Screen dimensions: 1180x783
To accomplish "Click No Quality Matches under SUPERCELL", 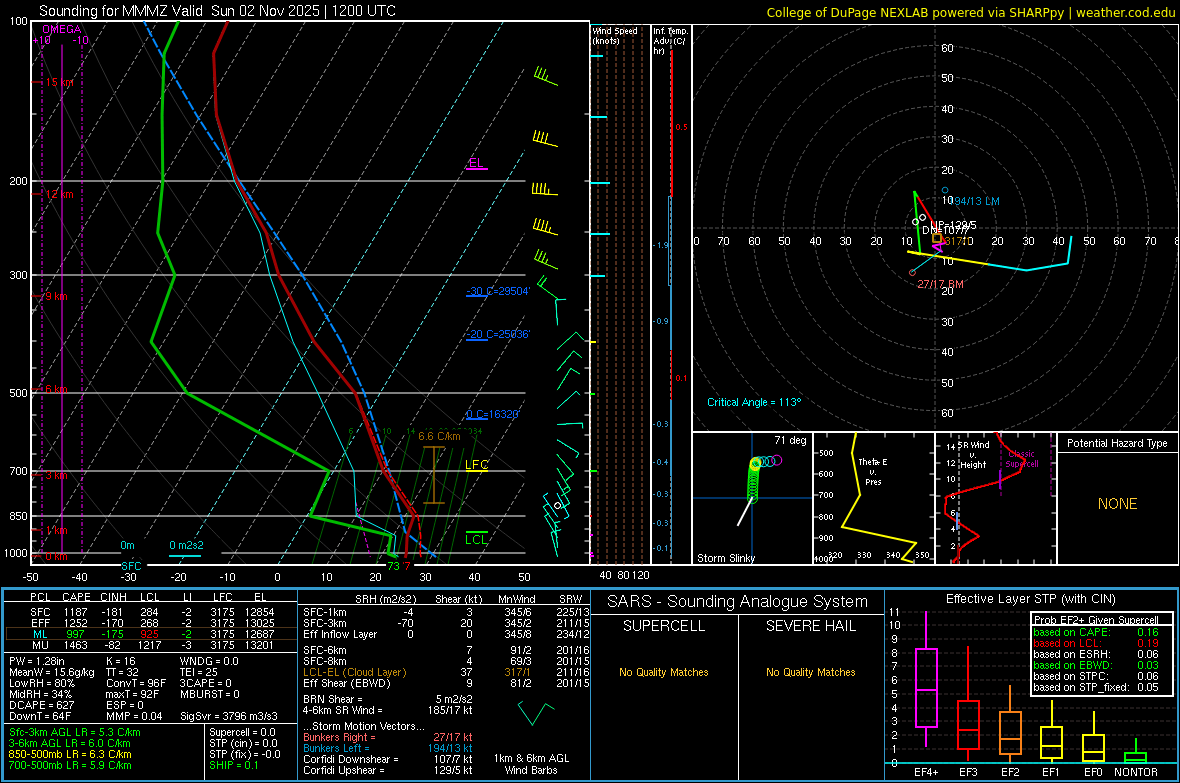I will coord(664,672).
